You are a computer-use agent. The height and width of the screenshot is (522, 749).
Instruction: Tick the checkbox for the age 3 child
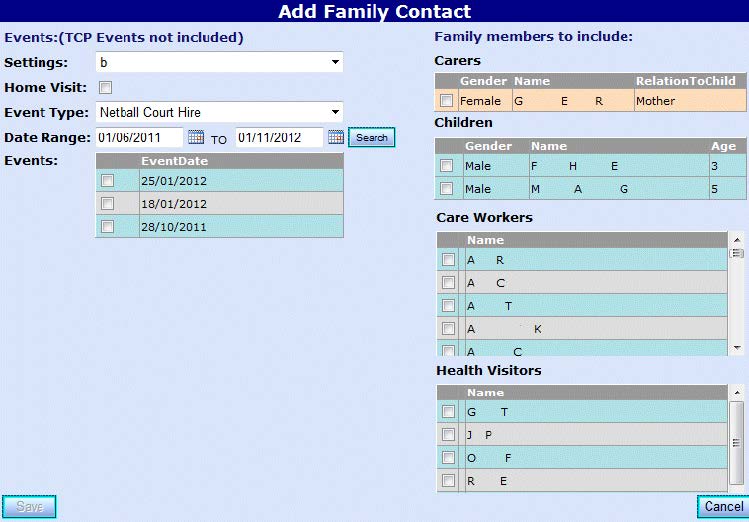point(447,166)
